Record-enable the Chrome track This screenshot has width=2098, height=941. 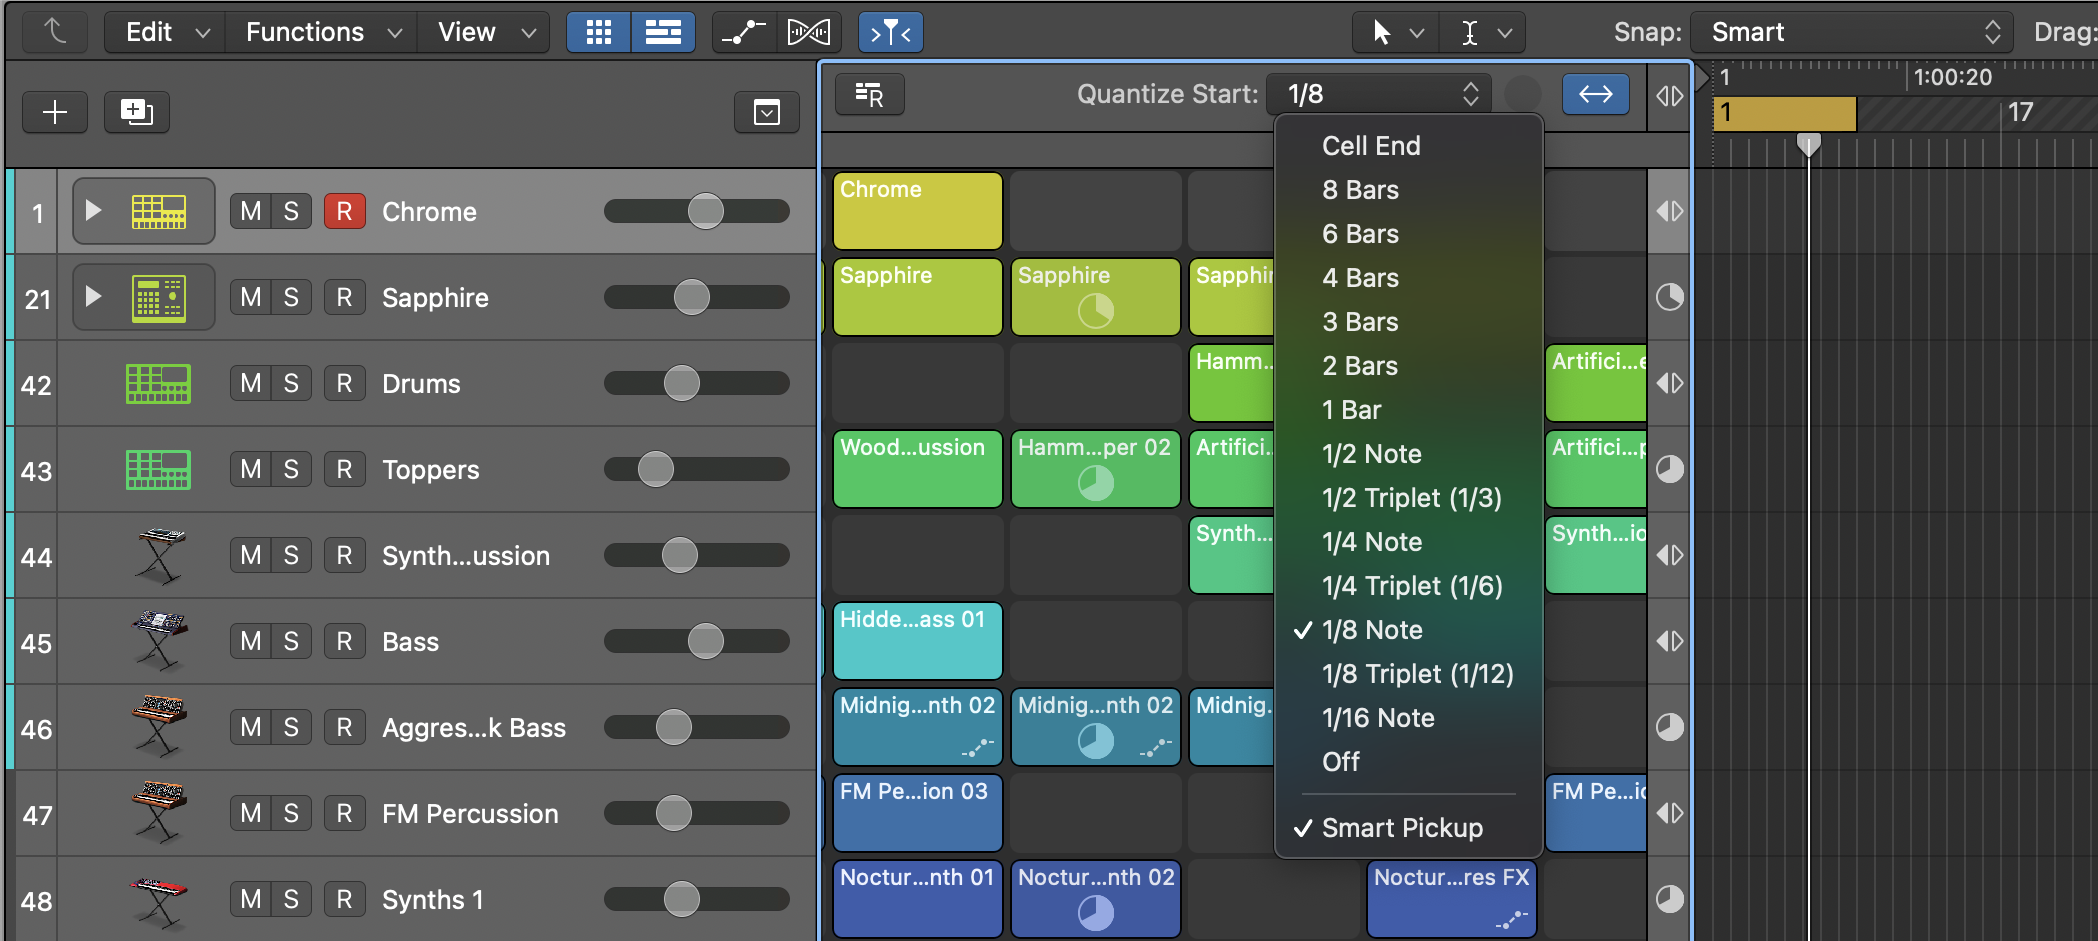coord(344,211)
